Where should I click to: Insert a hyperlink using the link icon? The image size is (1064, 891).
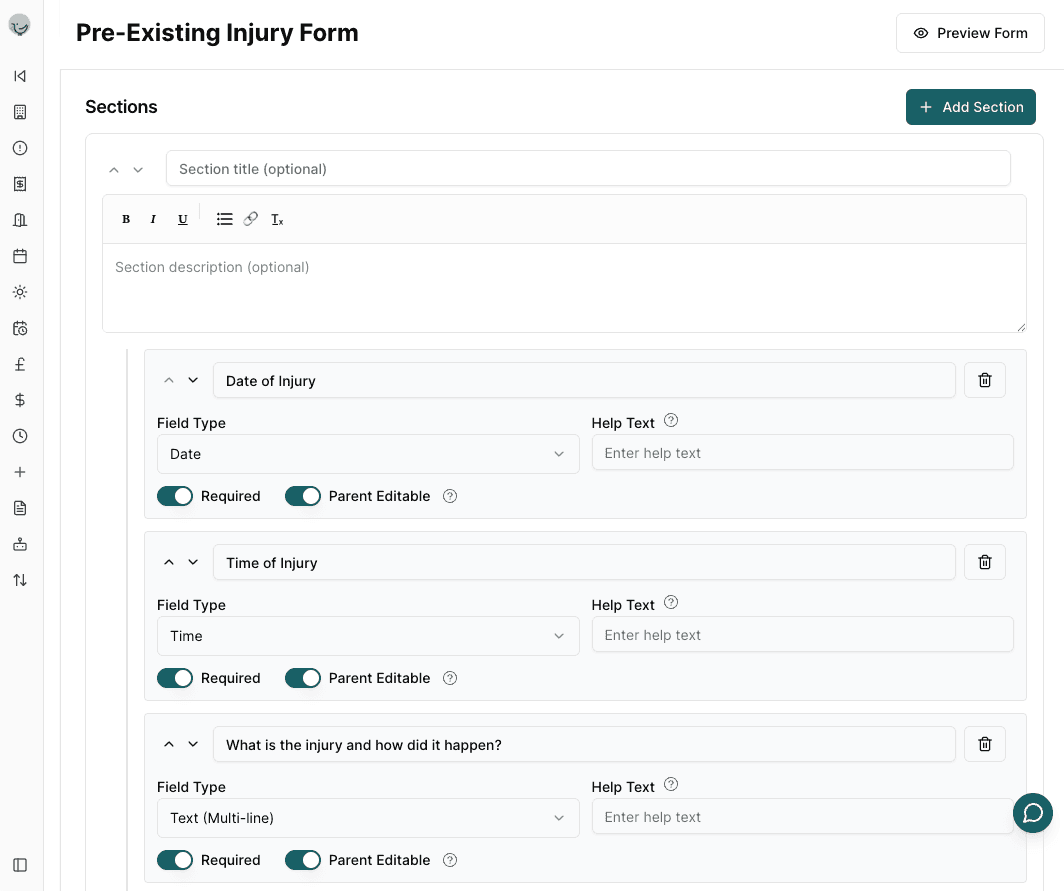point(251,219)
